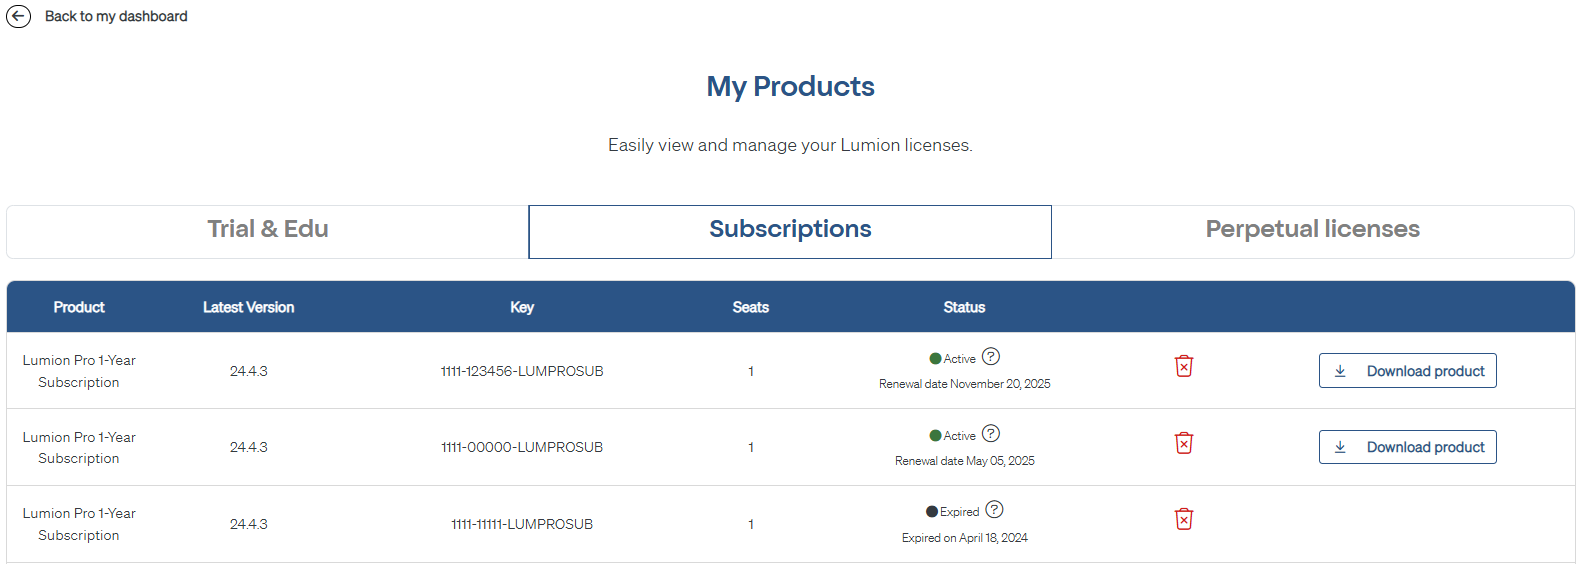Image resolution: width=1580 pixels, height=564 pixels.
Task: Click green Active dot for 1111-123456 key
Action: [935, 359]
